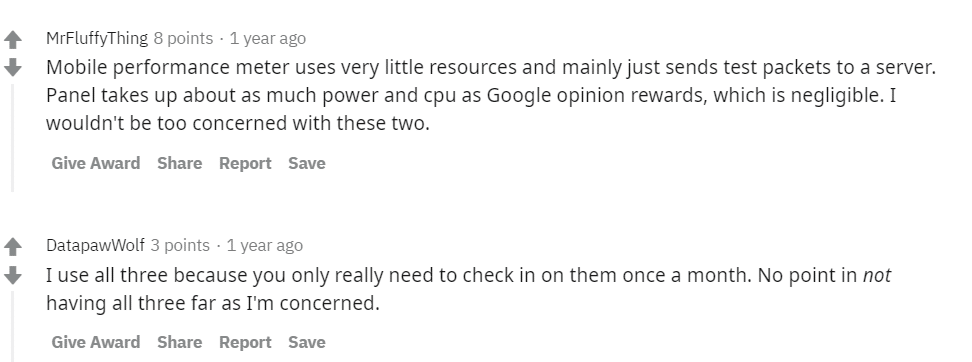The height and width of the screenshot is (362, 972).
Task: Downvote DatapawWolf's comment
Action: (x=12, y=275)
